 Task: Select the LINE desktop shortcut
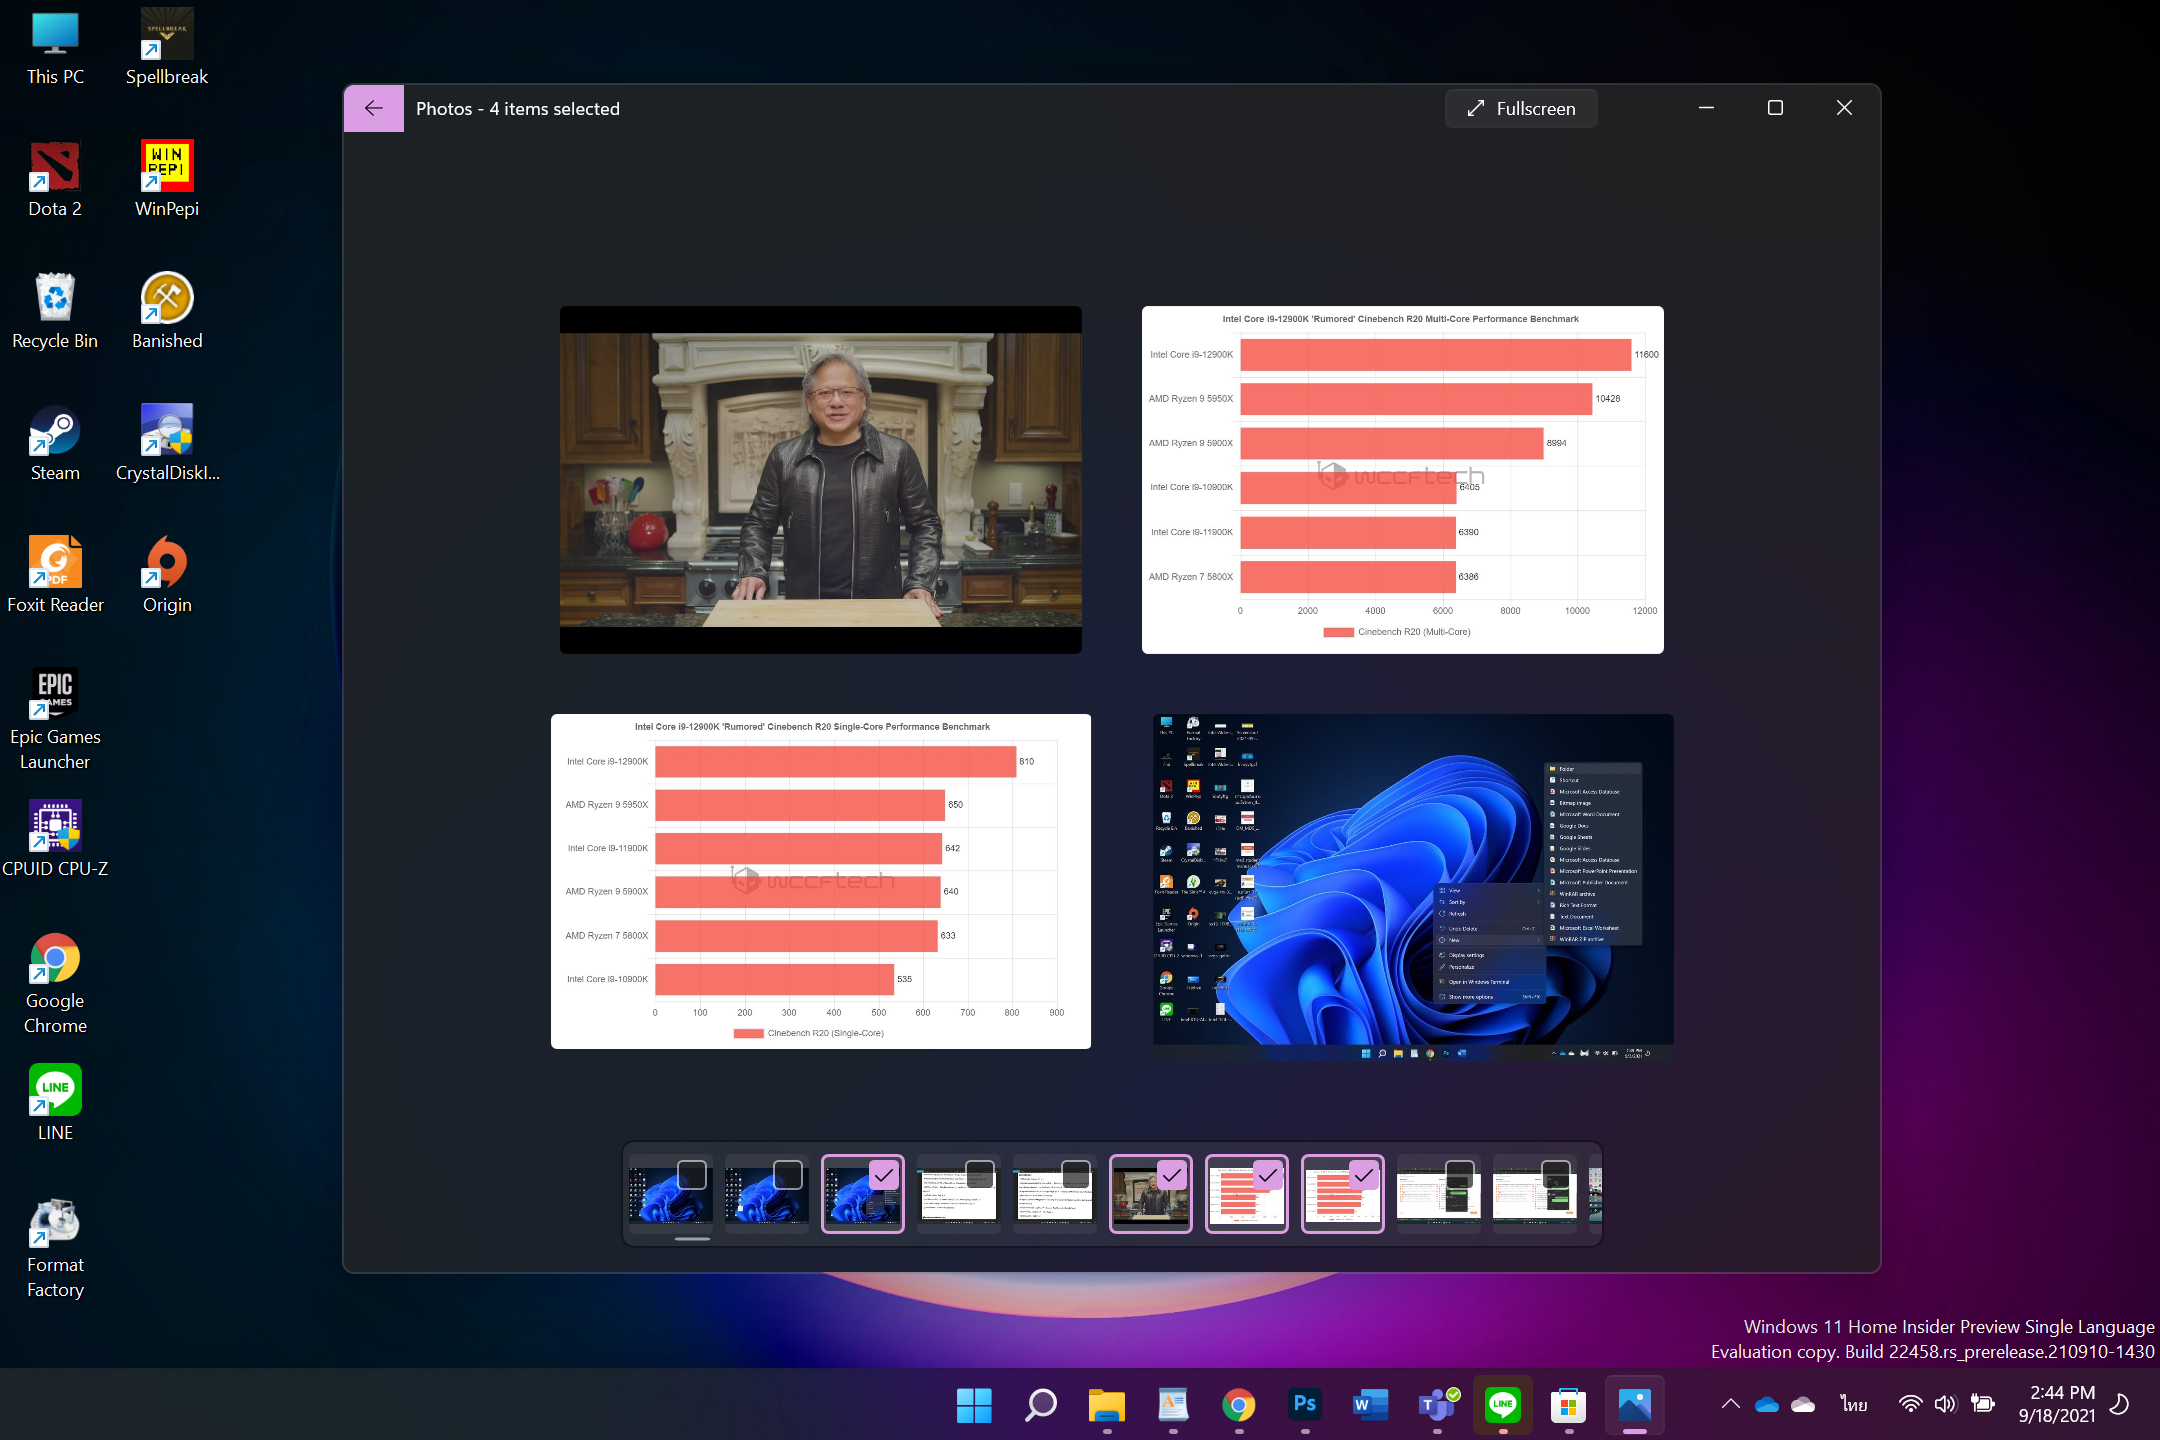[55, 1104]
